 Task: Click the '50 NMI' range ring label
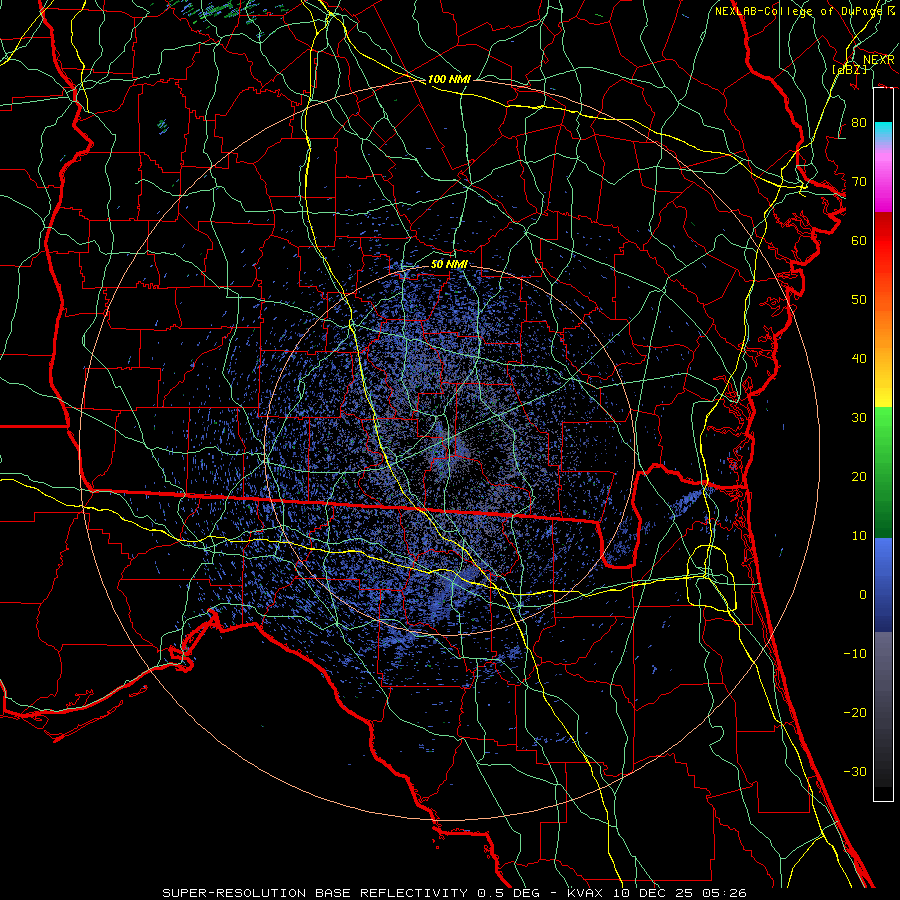coord(449,264)
